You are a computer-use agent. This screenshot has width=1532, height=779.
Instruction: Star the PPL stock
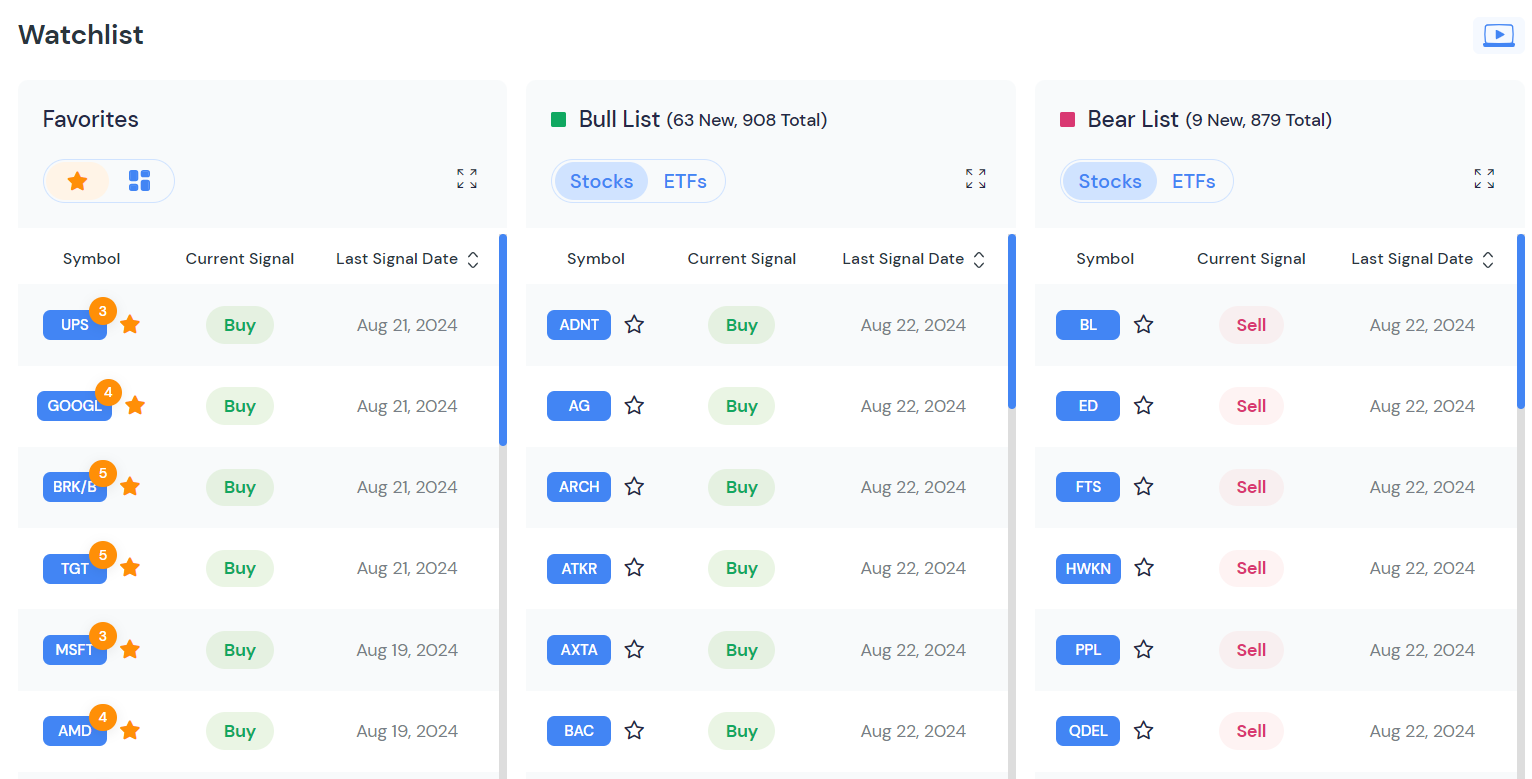(x=1144, y=650)
